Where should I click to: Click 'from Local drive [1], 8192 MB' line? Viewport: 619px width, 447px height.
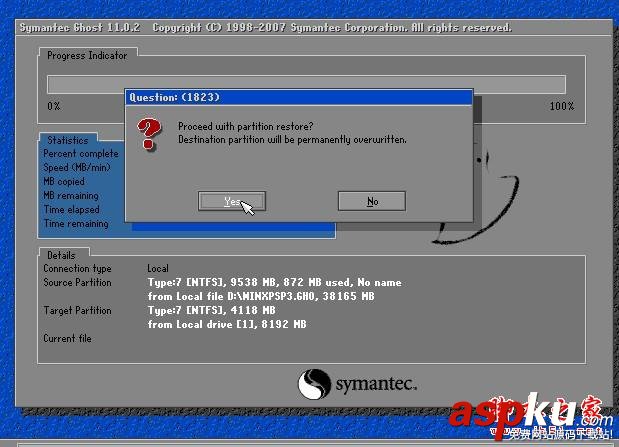[227, 325]
